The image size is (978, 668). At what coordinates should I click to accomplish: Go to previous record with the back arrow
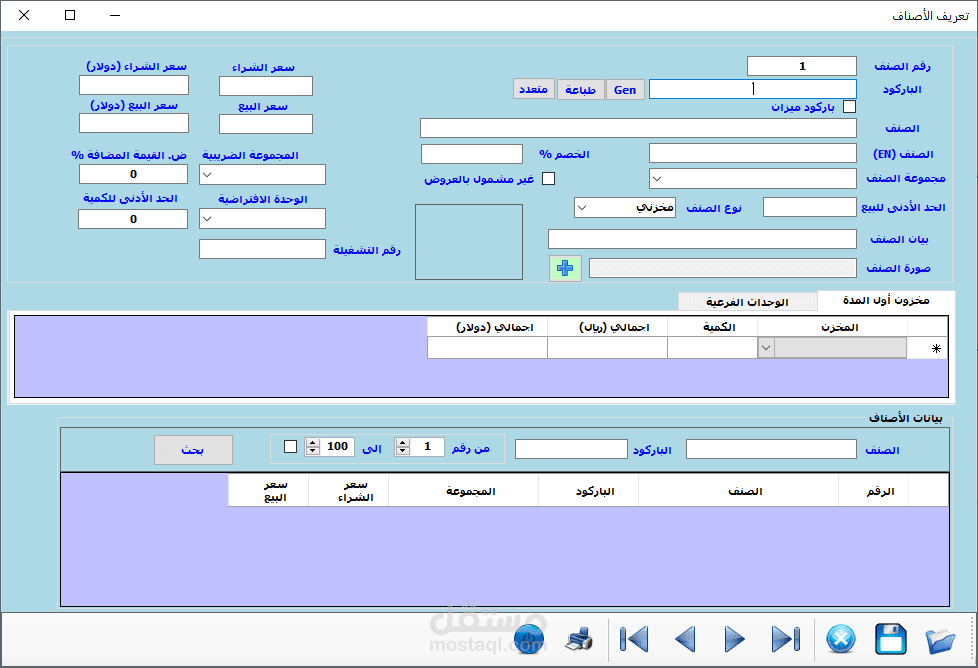click(685, 639)
